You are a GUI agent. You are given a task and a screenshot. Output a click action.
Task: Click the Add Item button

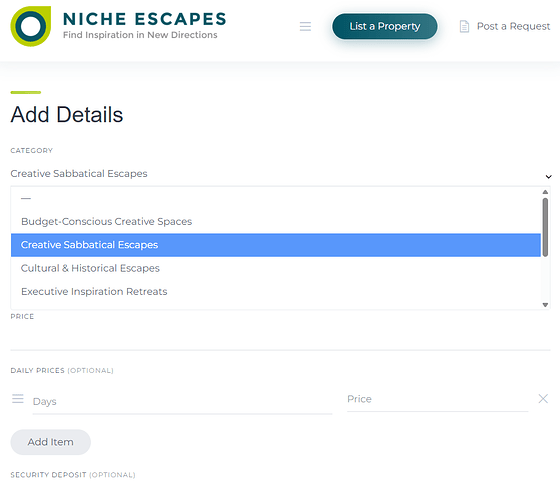pos(50,442)
